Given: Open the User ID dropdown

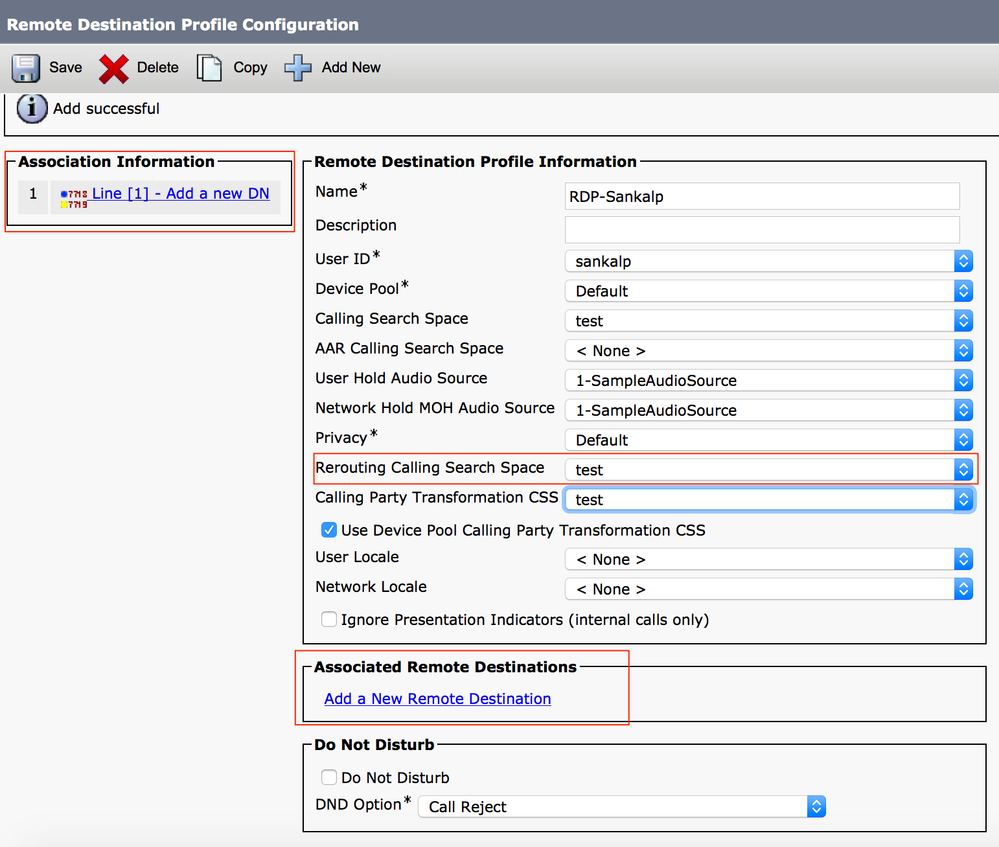Looking at the screenshot, I should click(x=768, y=261).
